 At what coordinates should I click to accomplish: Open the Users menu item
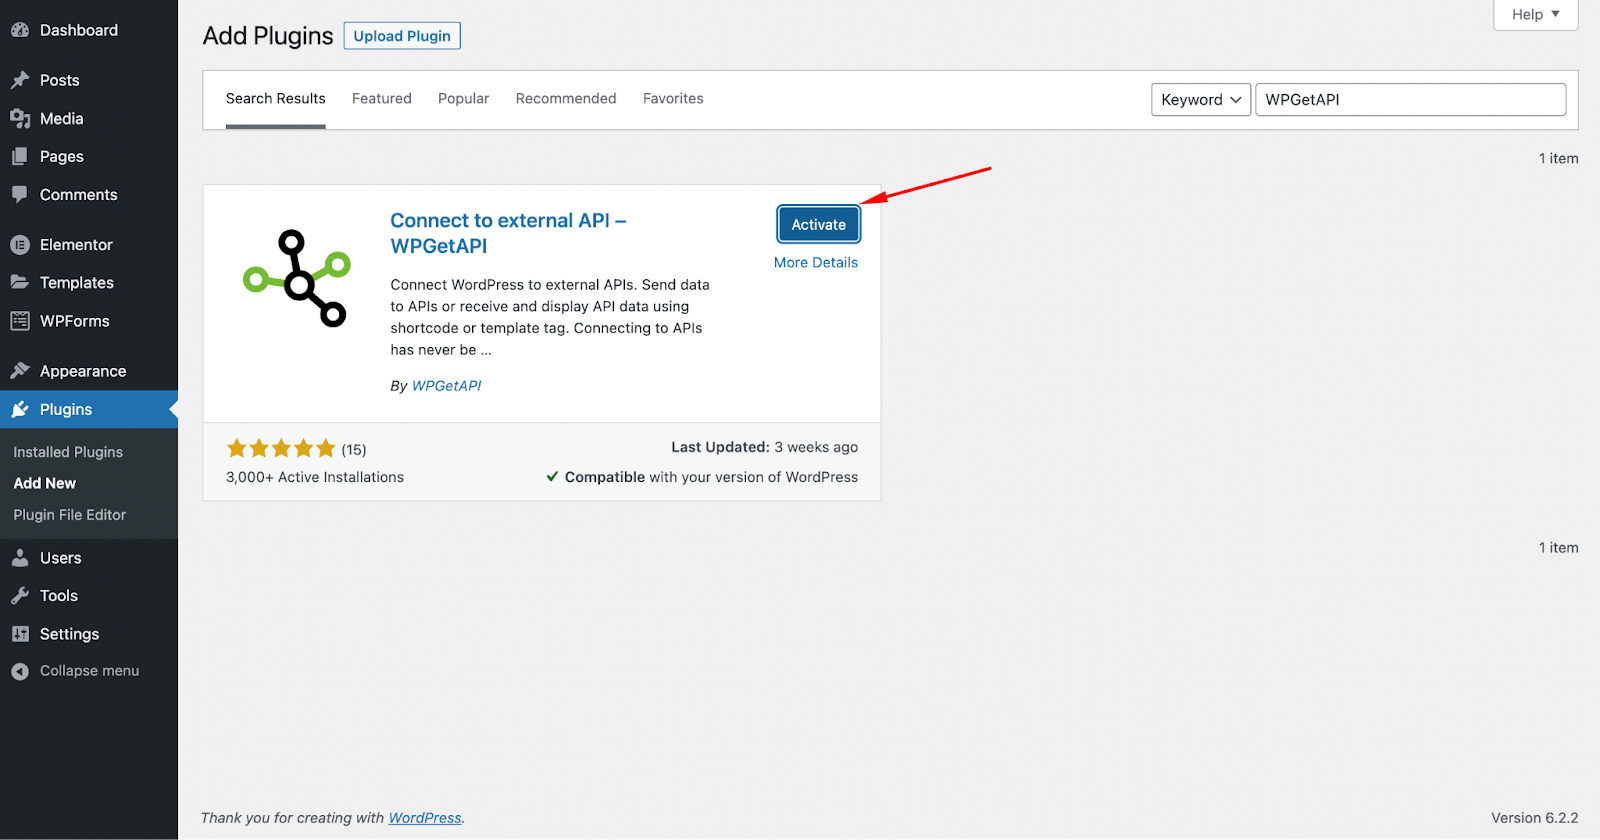89,558
